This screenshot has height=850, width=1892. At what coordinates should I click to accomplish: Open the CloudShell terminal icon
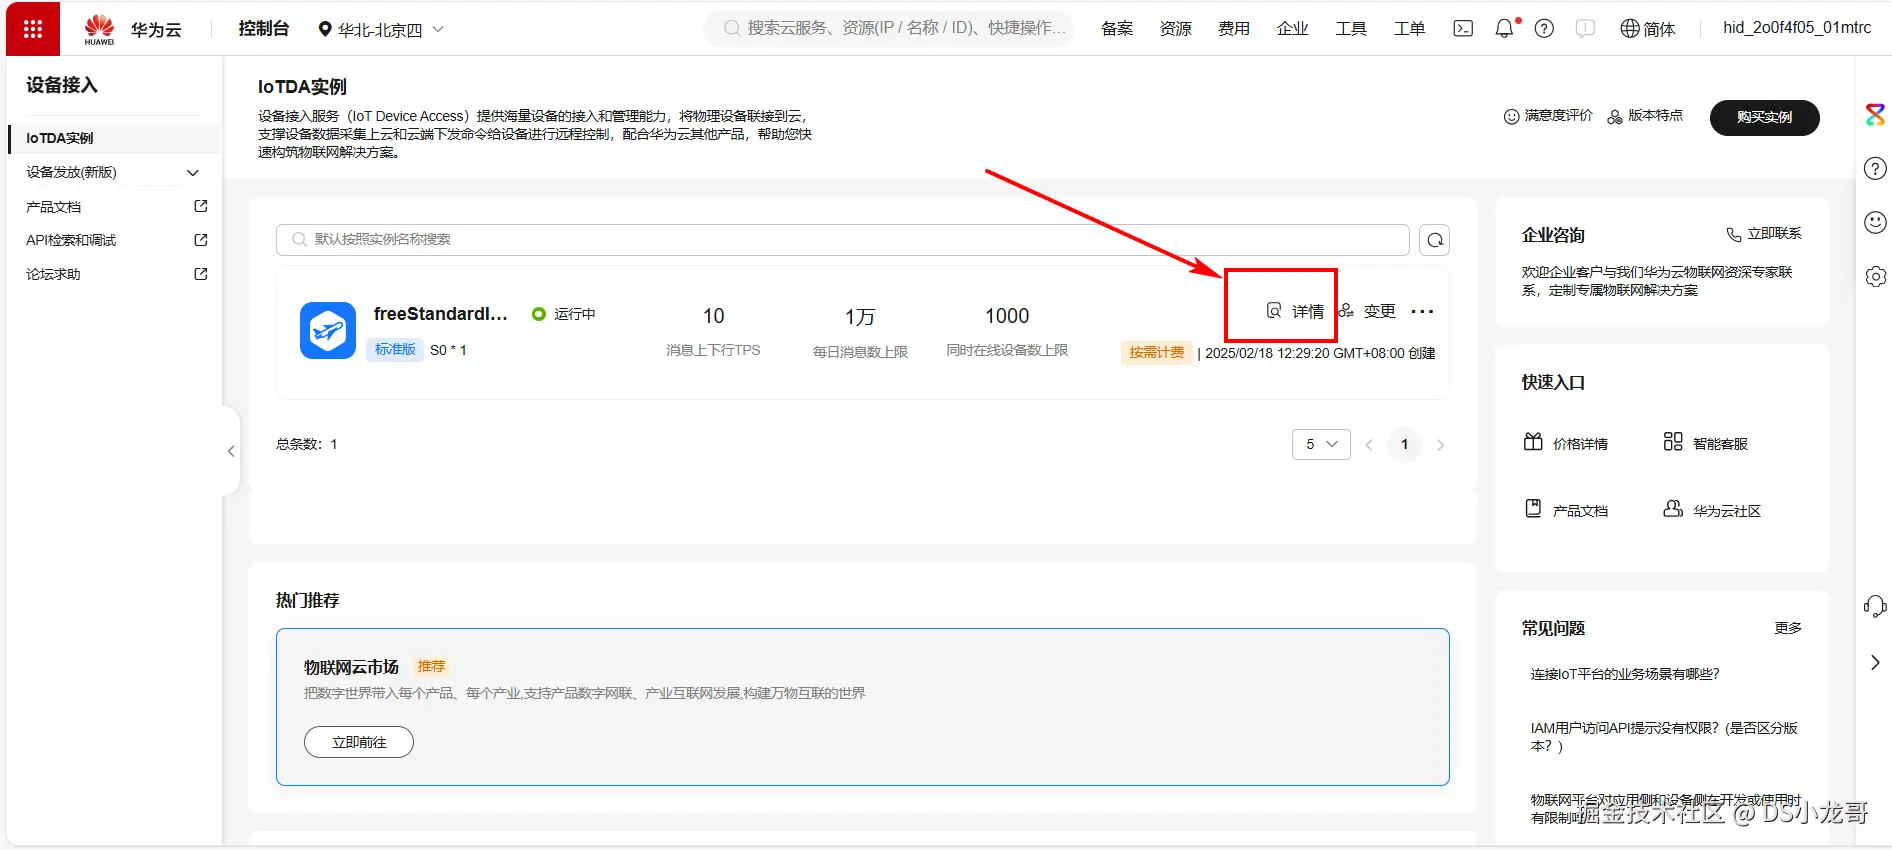click(1463, 28)
